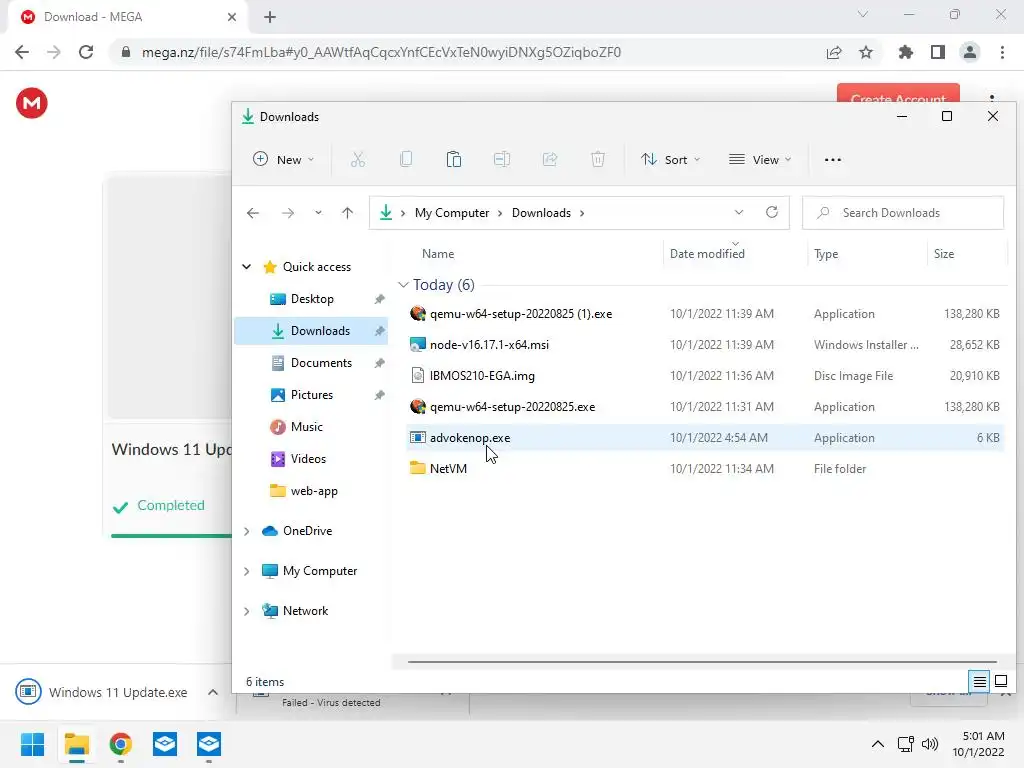Click the horizontal scrollbar in the file list
Image resolution: width=1024 pixels, height=768 pixels.
[702, 662]
